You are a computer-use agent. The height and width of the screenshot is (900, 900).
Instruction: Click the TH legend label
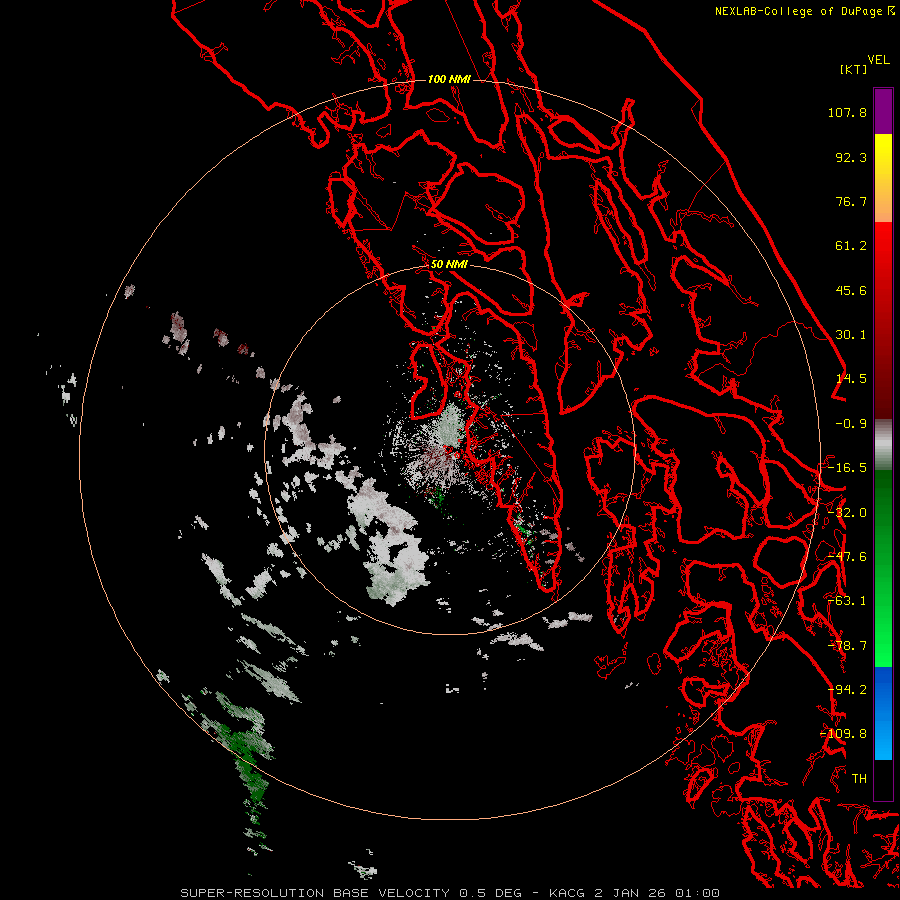pyautogui.click(x=859, y=779)
